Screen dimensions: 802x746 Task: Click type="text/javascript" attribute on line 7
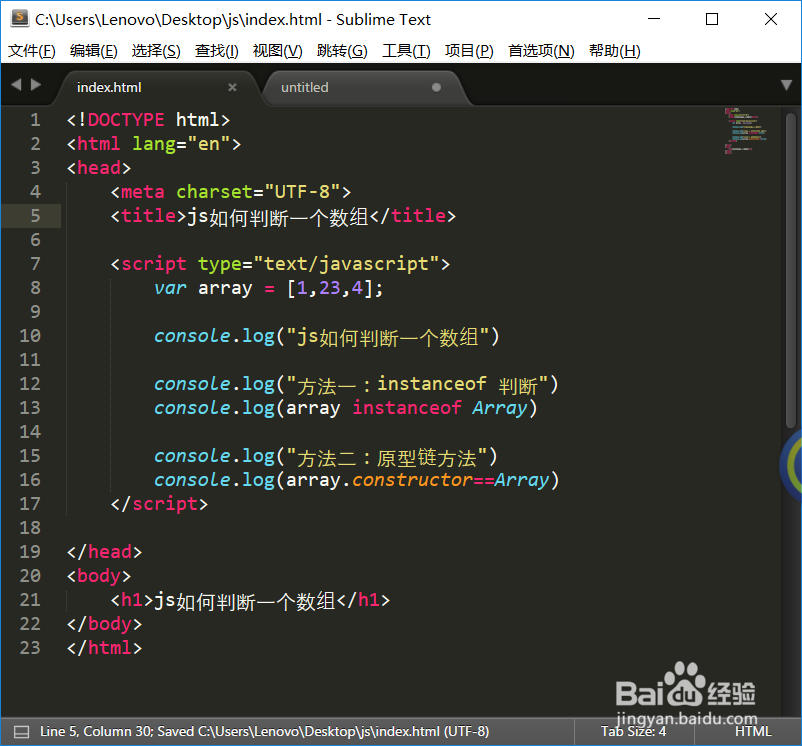tap(319, 264)
